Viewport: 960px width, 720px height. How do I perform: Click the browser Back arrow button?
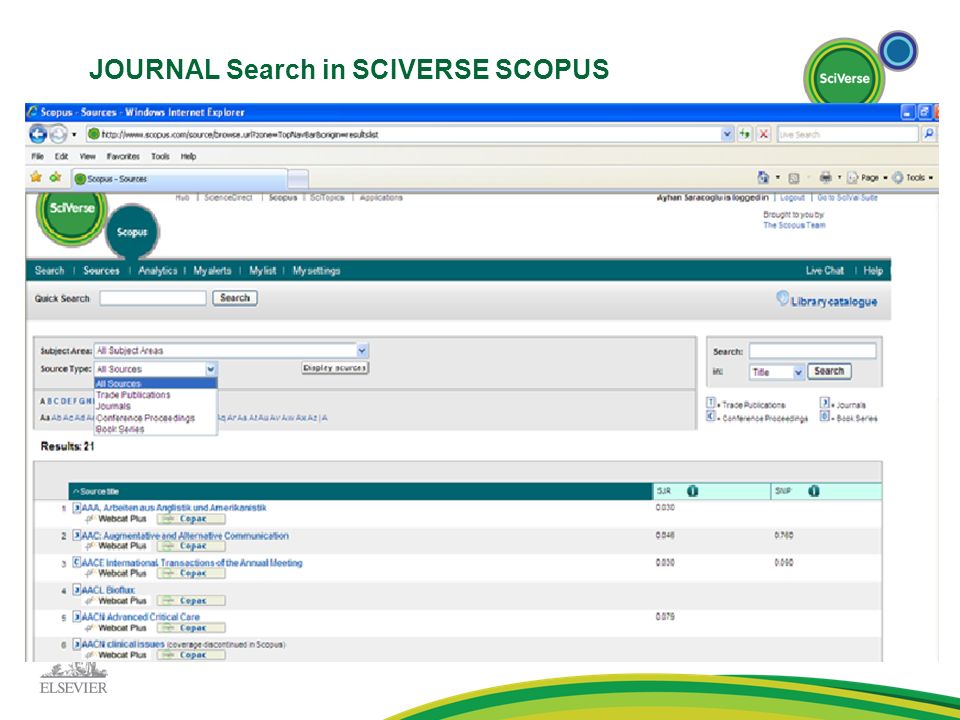(x=38, y=134)
